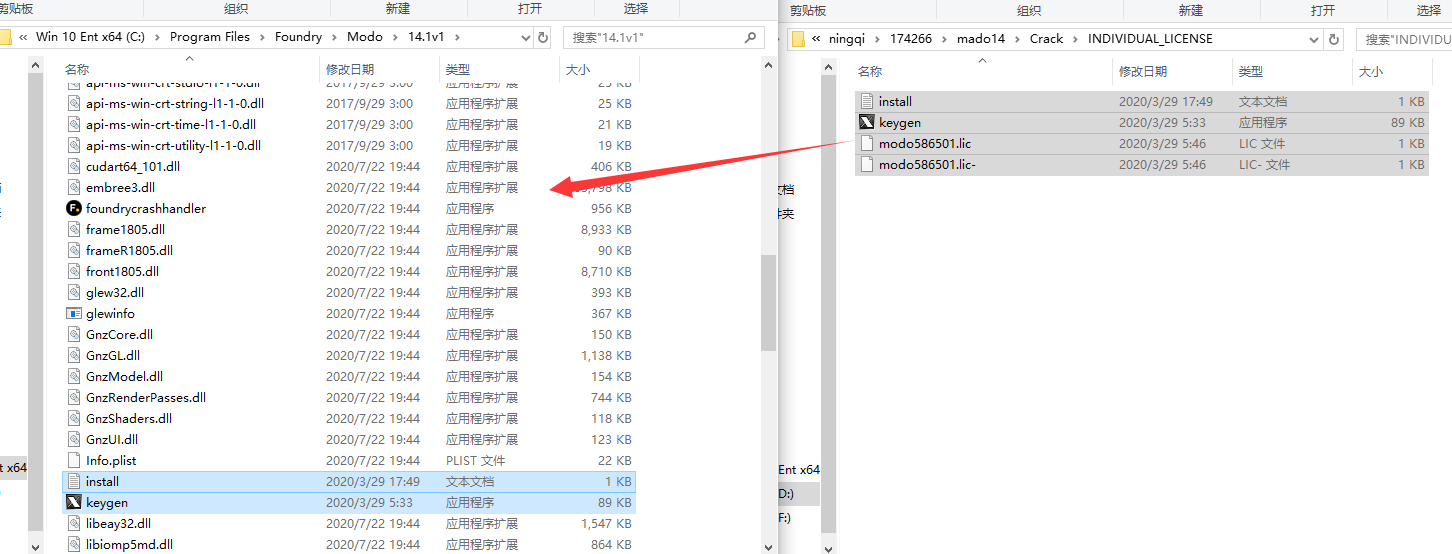This screenshot has height=554, width=1452.
Task: Open the left address bar history dropdown
Action: [526, 37]
